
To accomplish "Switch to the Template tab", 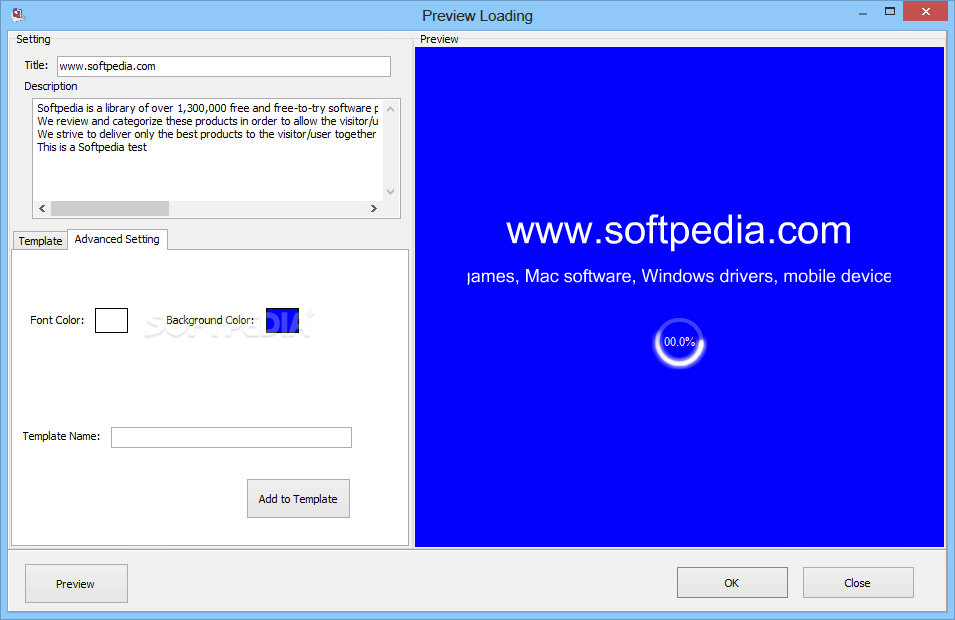I will click(x=40, y=241).
